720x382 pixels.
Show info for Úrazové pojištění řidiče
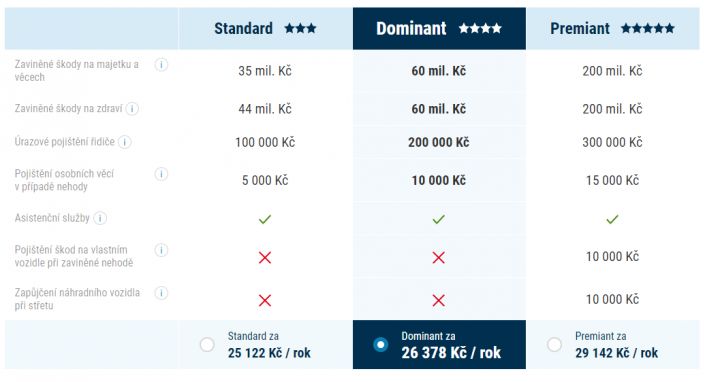coord(124,142)
